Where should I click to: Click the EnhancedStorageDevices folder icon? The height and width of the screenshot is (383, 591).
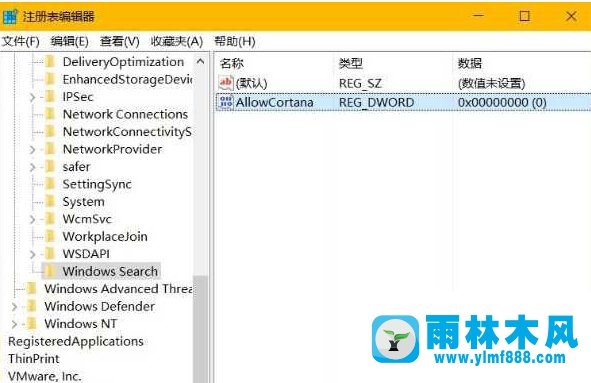coord(50,79)
